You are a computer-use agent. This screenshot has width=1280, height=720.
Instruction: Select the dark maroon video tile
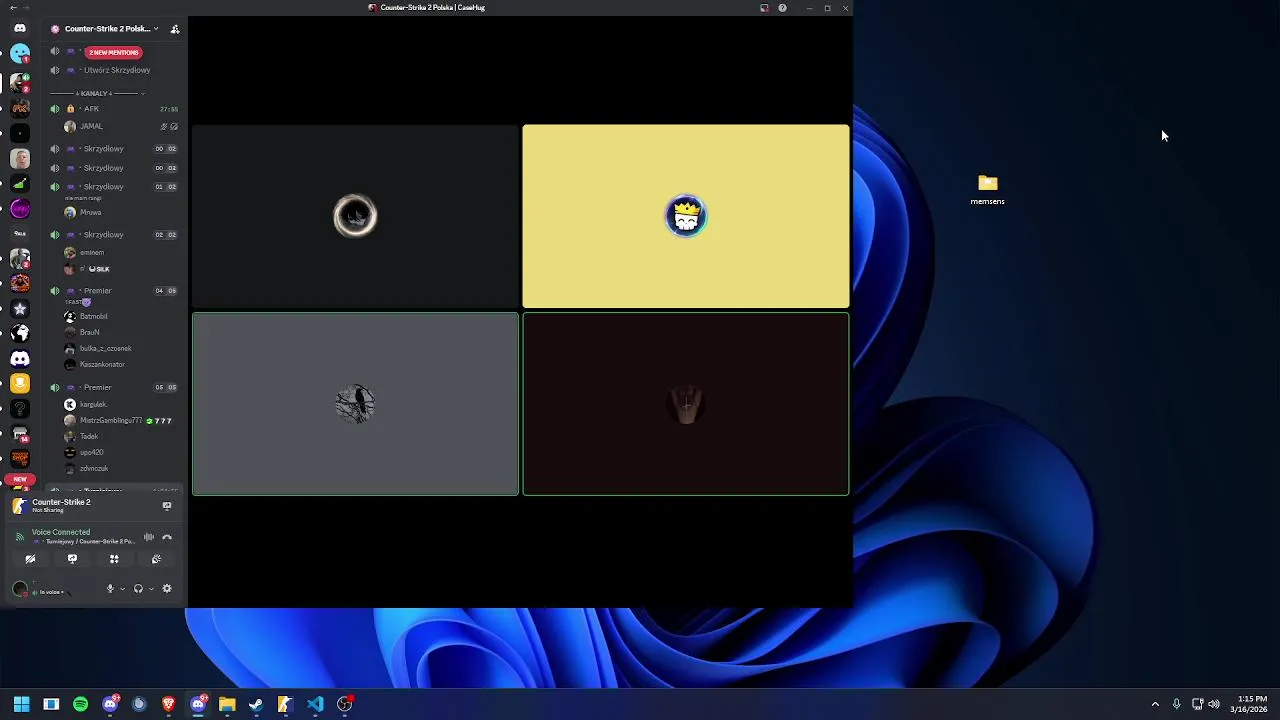point(686,404)
